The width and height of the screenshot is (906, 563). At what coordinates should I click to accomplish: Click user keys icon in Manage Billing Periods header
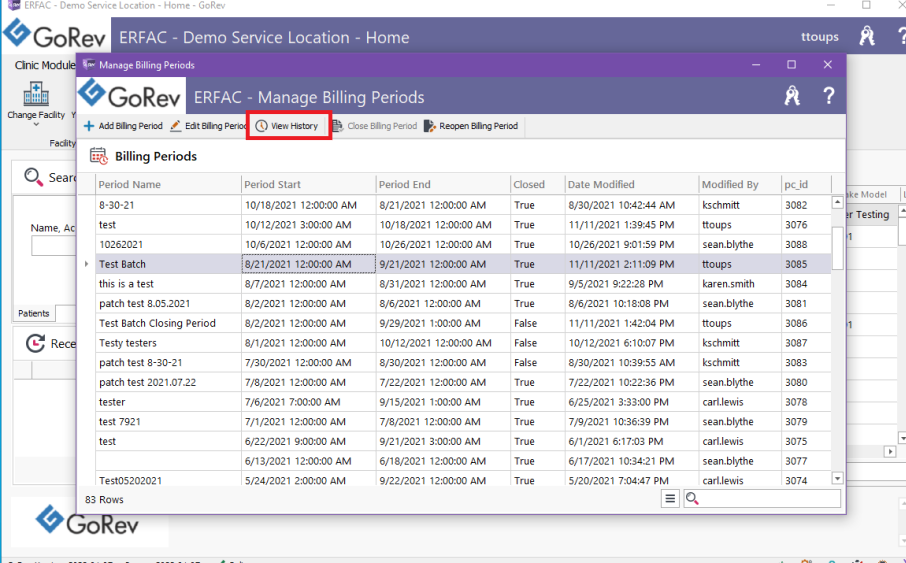click(792, 96)
